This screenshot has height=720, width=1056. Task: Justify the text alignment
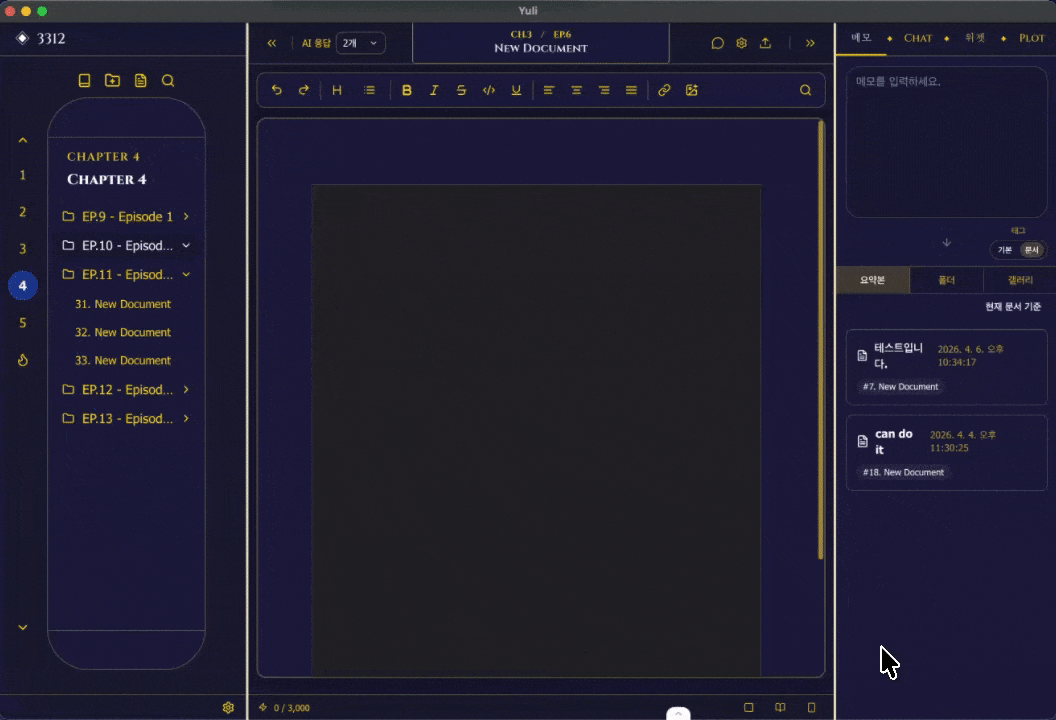(x=631, y=90)
